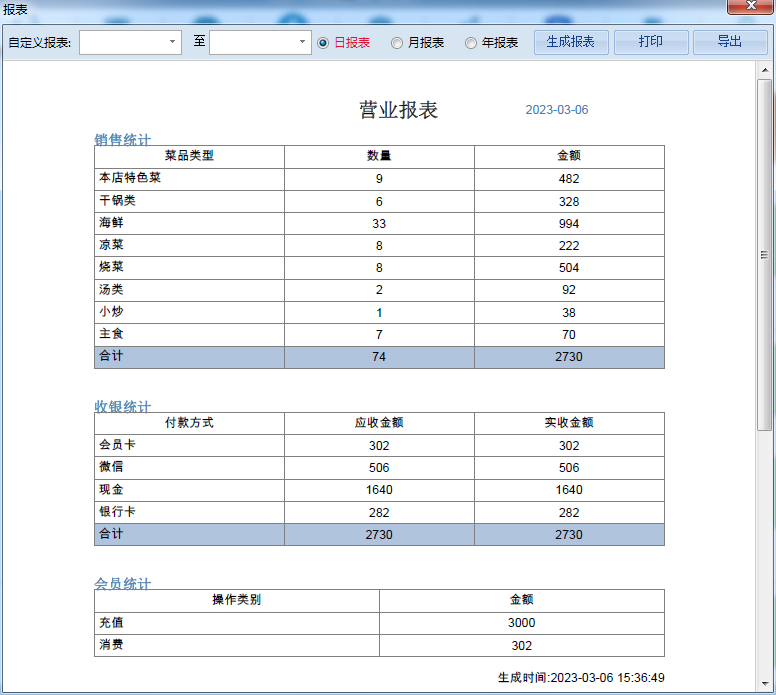Image resolution: width=776 pixels, height=695 pixels.
Task: Click the 收银统计 section heading
Action: [x=123, y=406]
